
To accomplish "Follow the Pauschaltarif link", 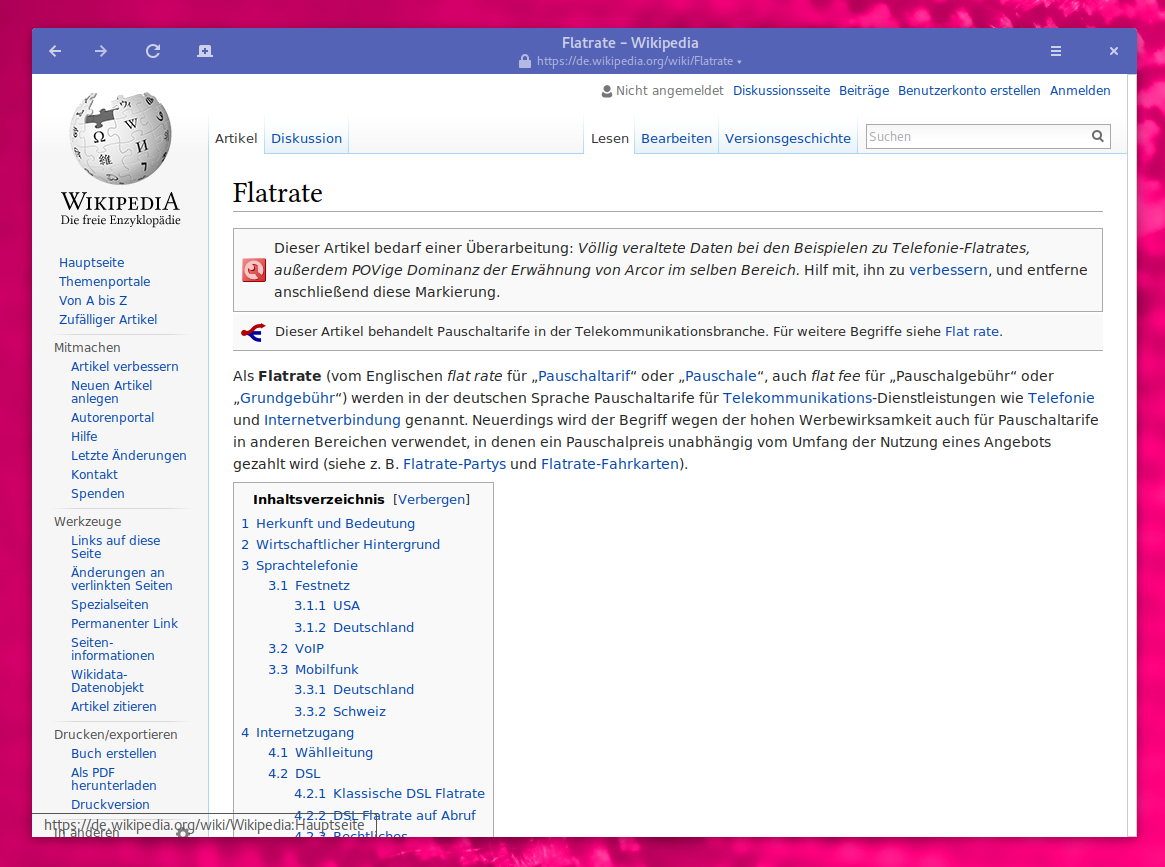I will click(x=584, y=376).
